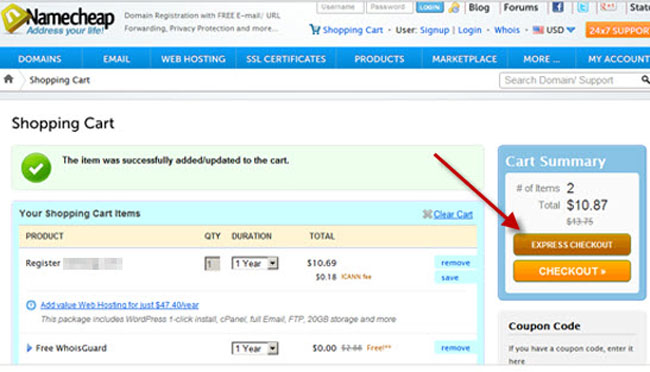This screenshot has width=650, height=372.
Task: Click the $10.87 total amount
Action: pyautogui.click(x=587, y=205)
